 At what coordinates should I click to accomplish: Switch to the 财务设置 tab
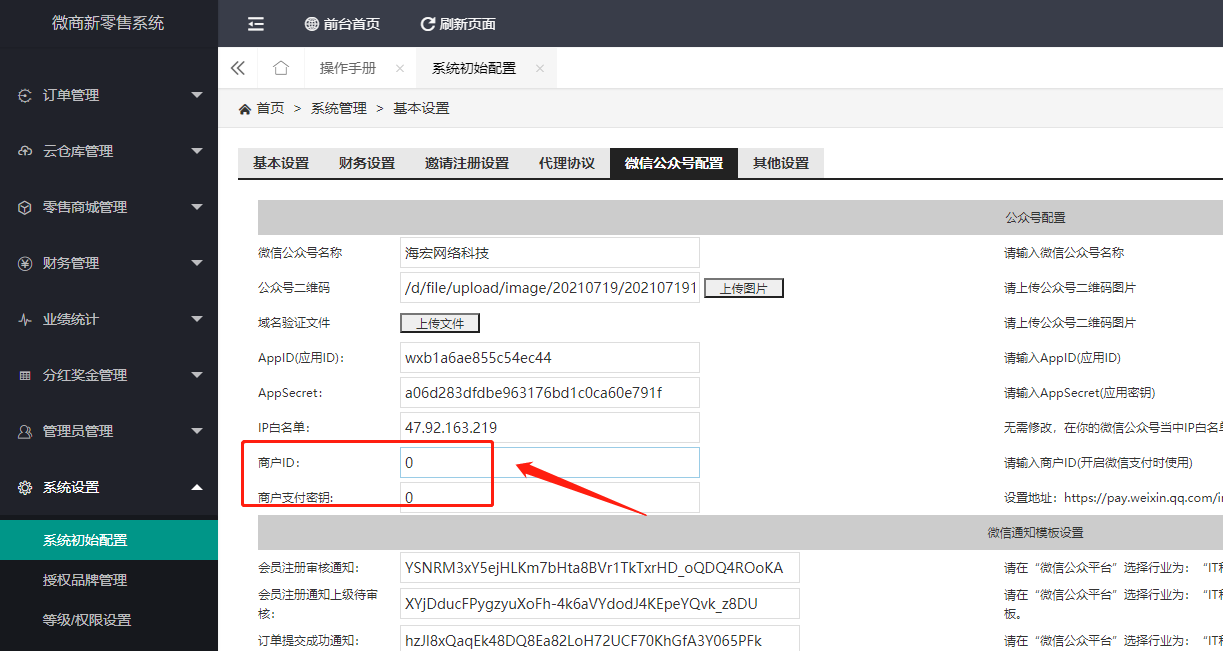coord(367,163)
